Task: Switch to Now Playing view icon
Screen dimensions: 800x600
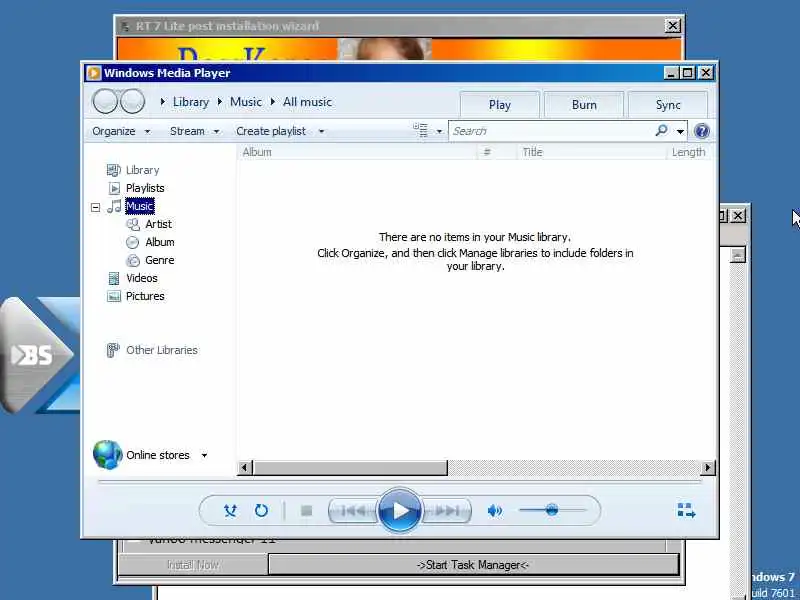Action: pyautogui.click(x=686, y=510)
